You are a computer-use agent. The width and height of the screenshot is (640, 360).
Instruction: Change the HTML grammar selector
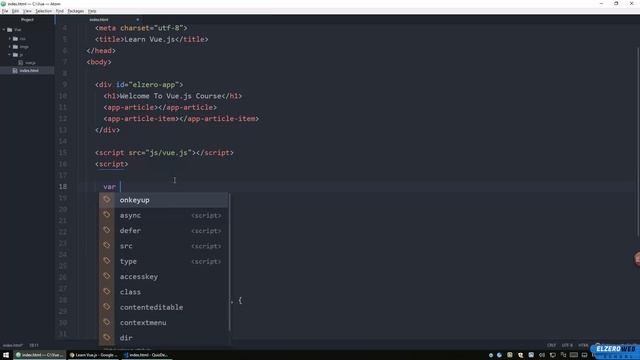pos(583,345)
